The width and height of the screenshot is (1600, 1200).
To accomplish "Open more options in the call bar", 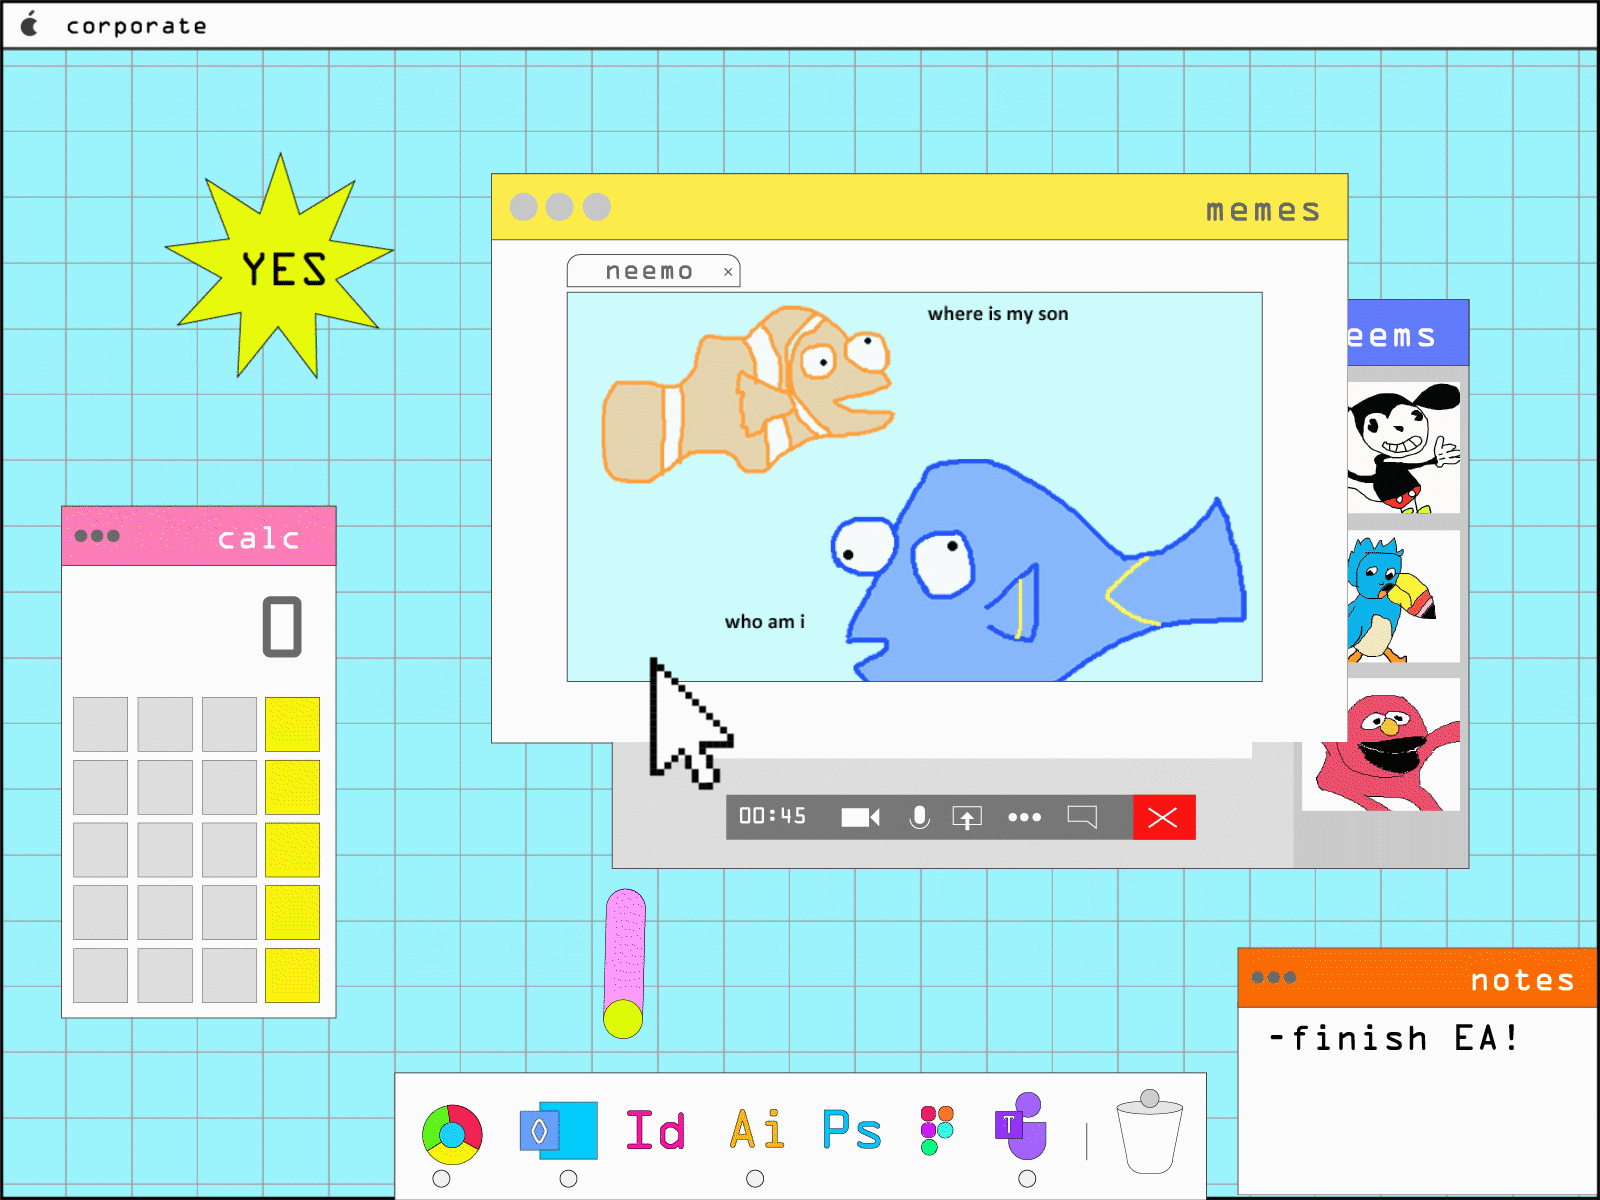I will [x=1024, y=817].
